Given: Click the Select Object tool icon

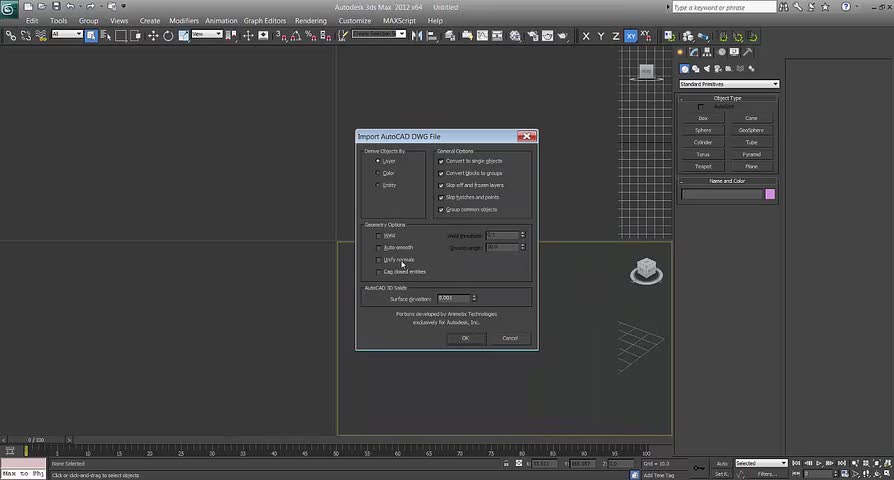Looking at the screenshot, I should click(91, 35).
